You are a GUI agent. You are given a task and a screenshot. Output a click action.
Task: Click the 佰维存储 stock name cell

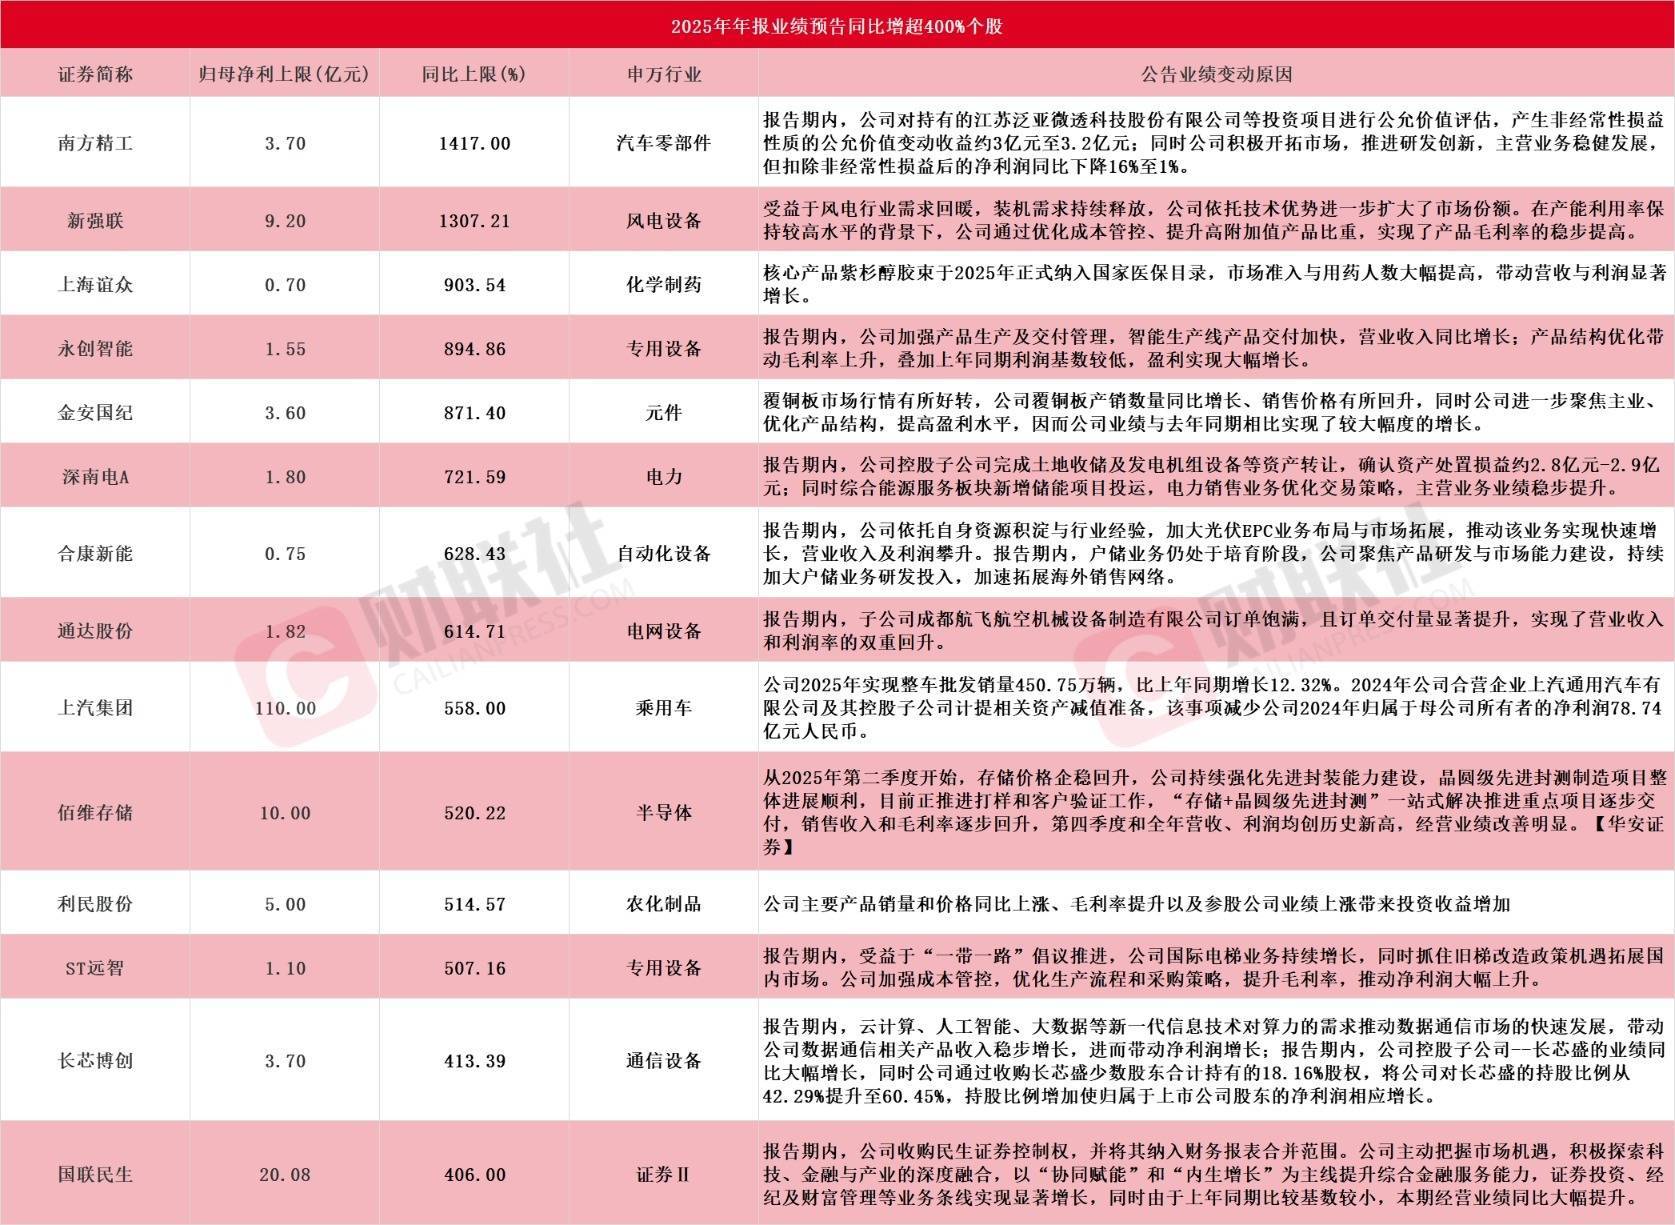[95, 812]
